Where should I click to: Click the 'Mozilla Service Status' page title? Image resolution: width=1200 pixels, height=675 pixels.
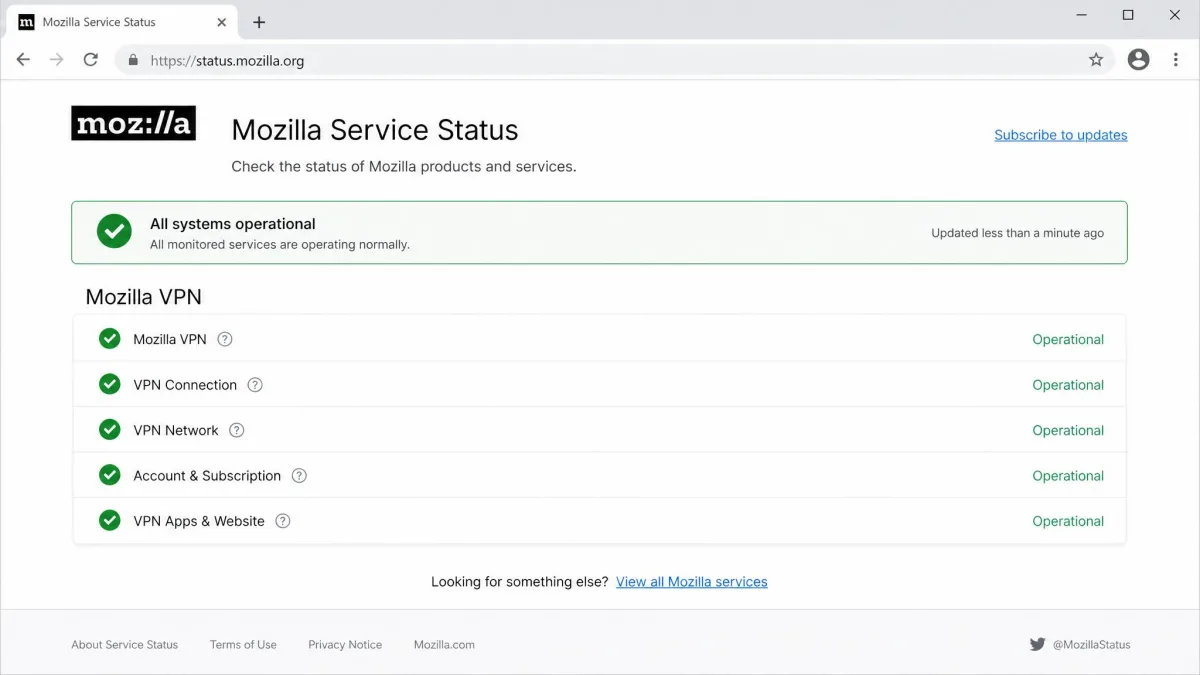(x=375, y=130)
